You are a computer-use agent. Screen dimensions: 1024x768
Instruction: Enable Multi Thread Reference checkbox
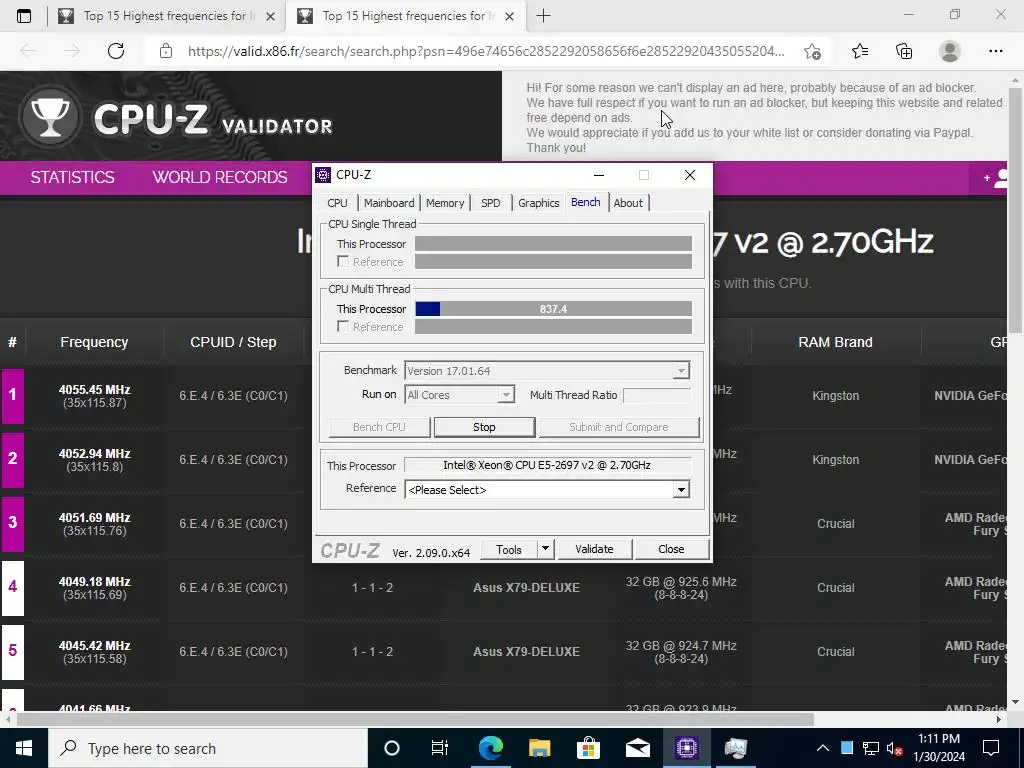343,326
